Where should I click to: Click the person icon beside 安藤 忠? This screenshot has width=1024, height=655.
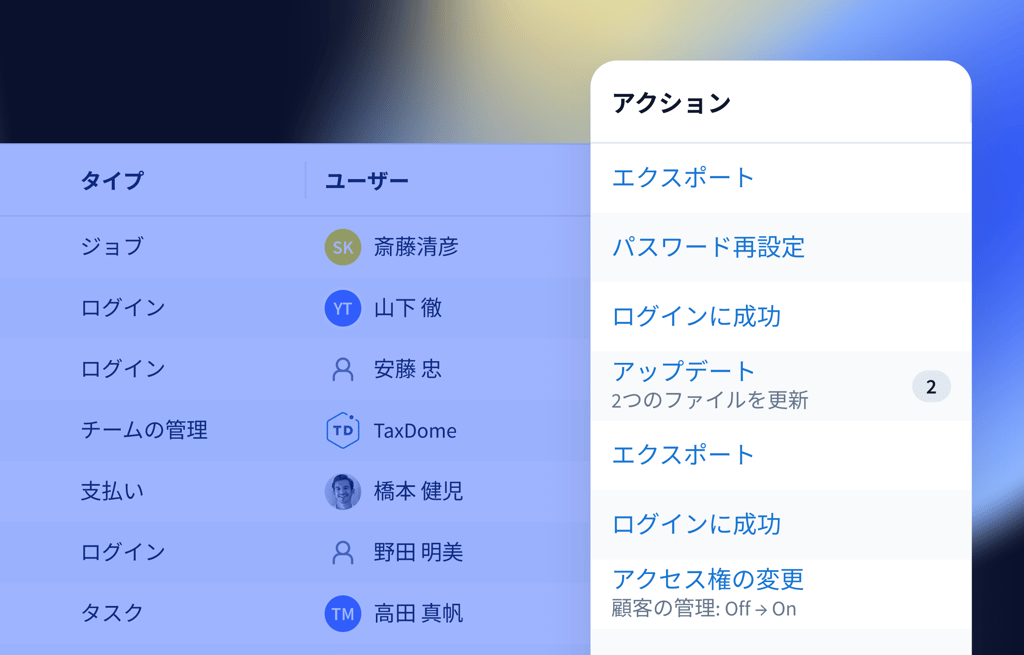[x=343, y=370]
